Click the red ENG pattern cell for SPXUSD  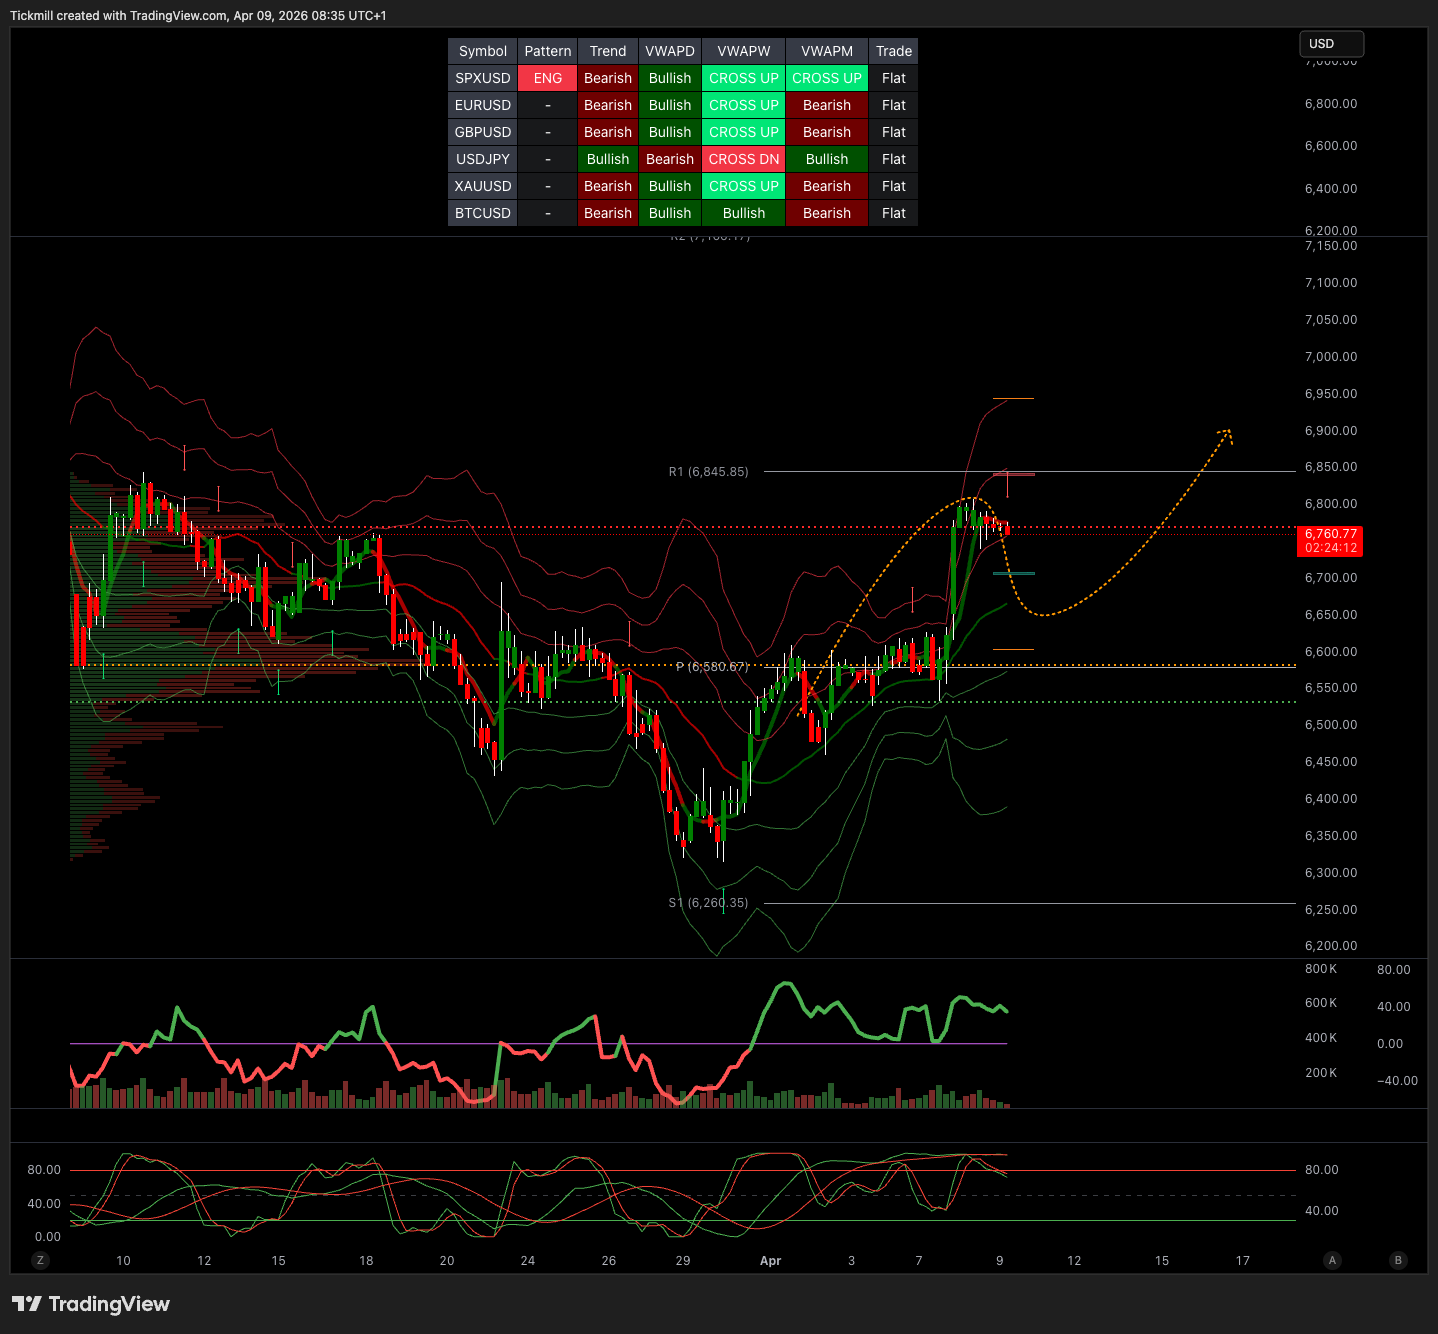[547, 78]
